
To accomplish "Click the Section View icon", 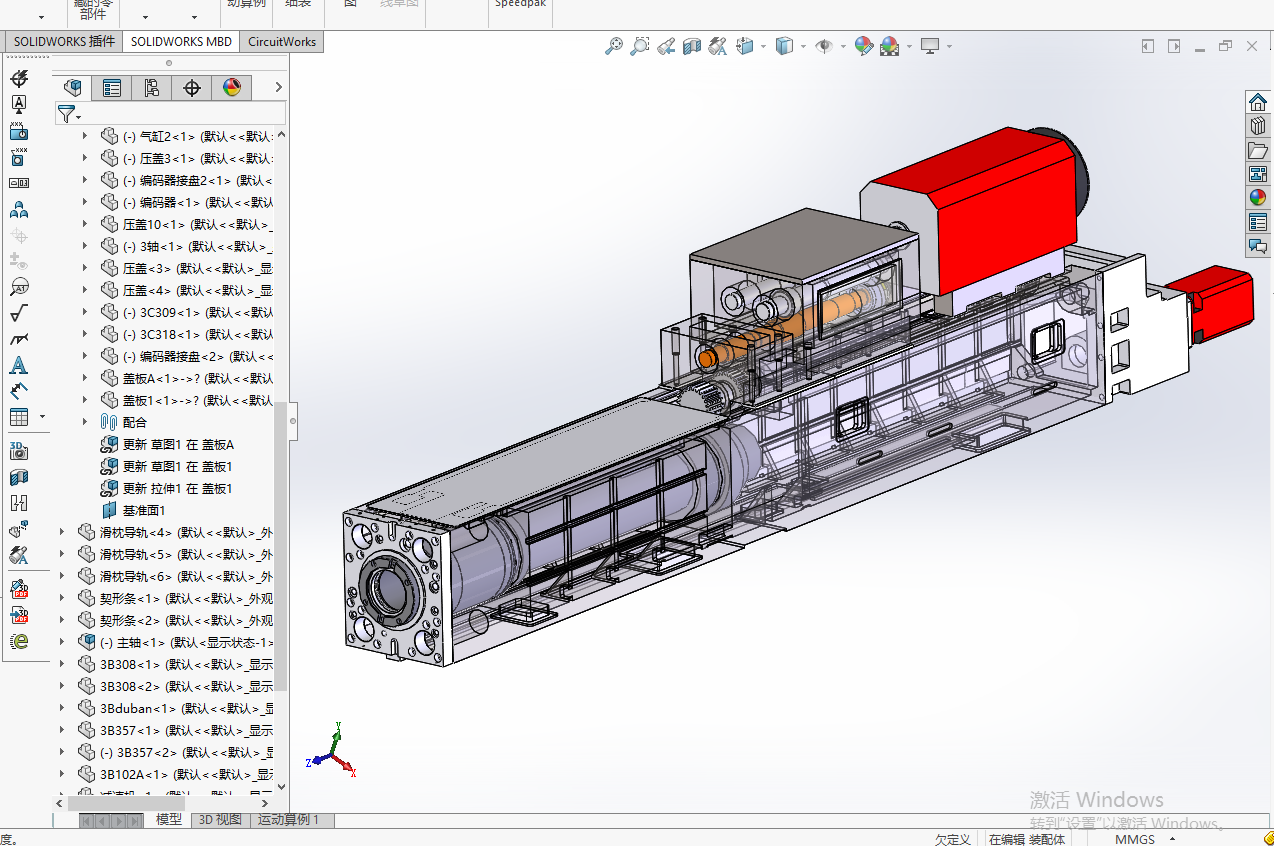I will coord(692,46).
